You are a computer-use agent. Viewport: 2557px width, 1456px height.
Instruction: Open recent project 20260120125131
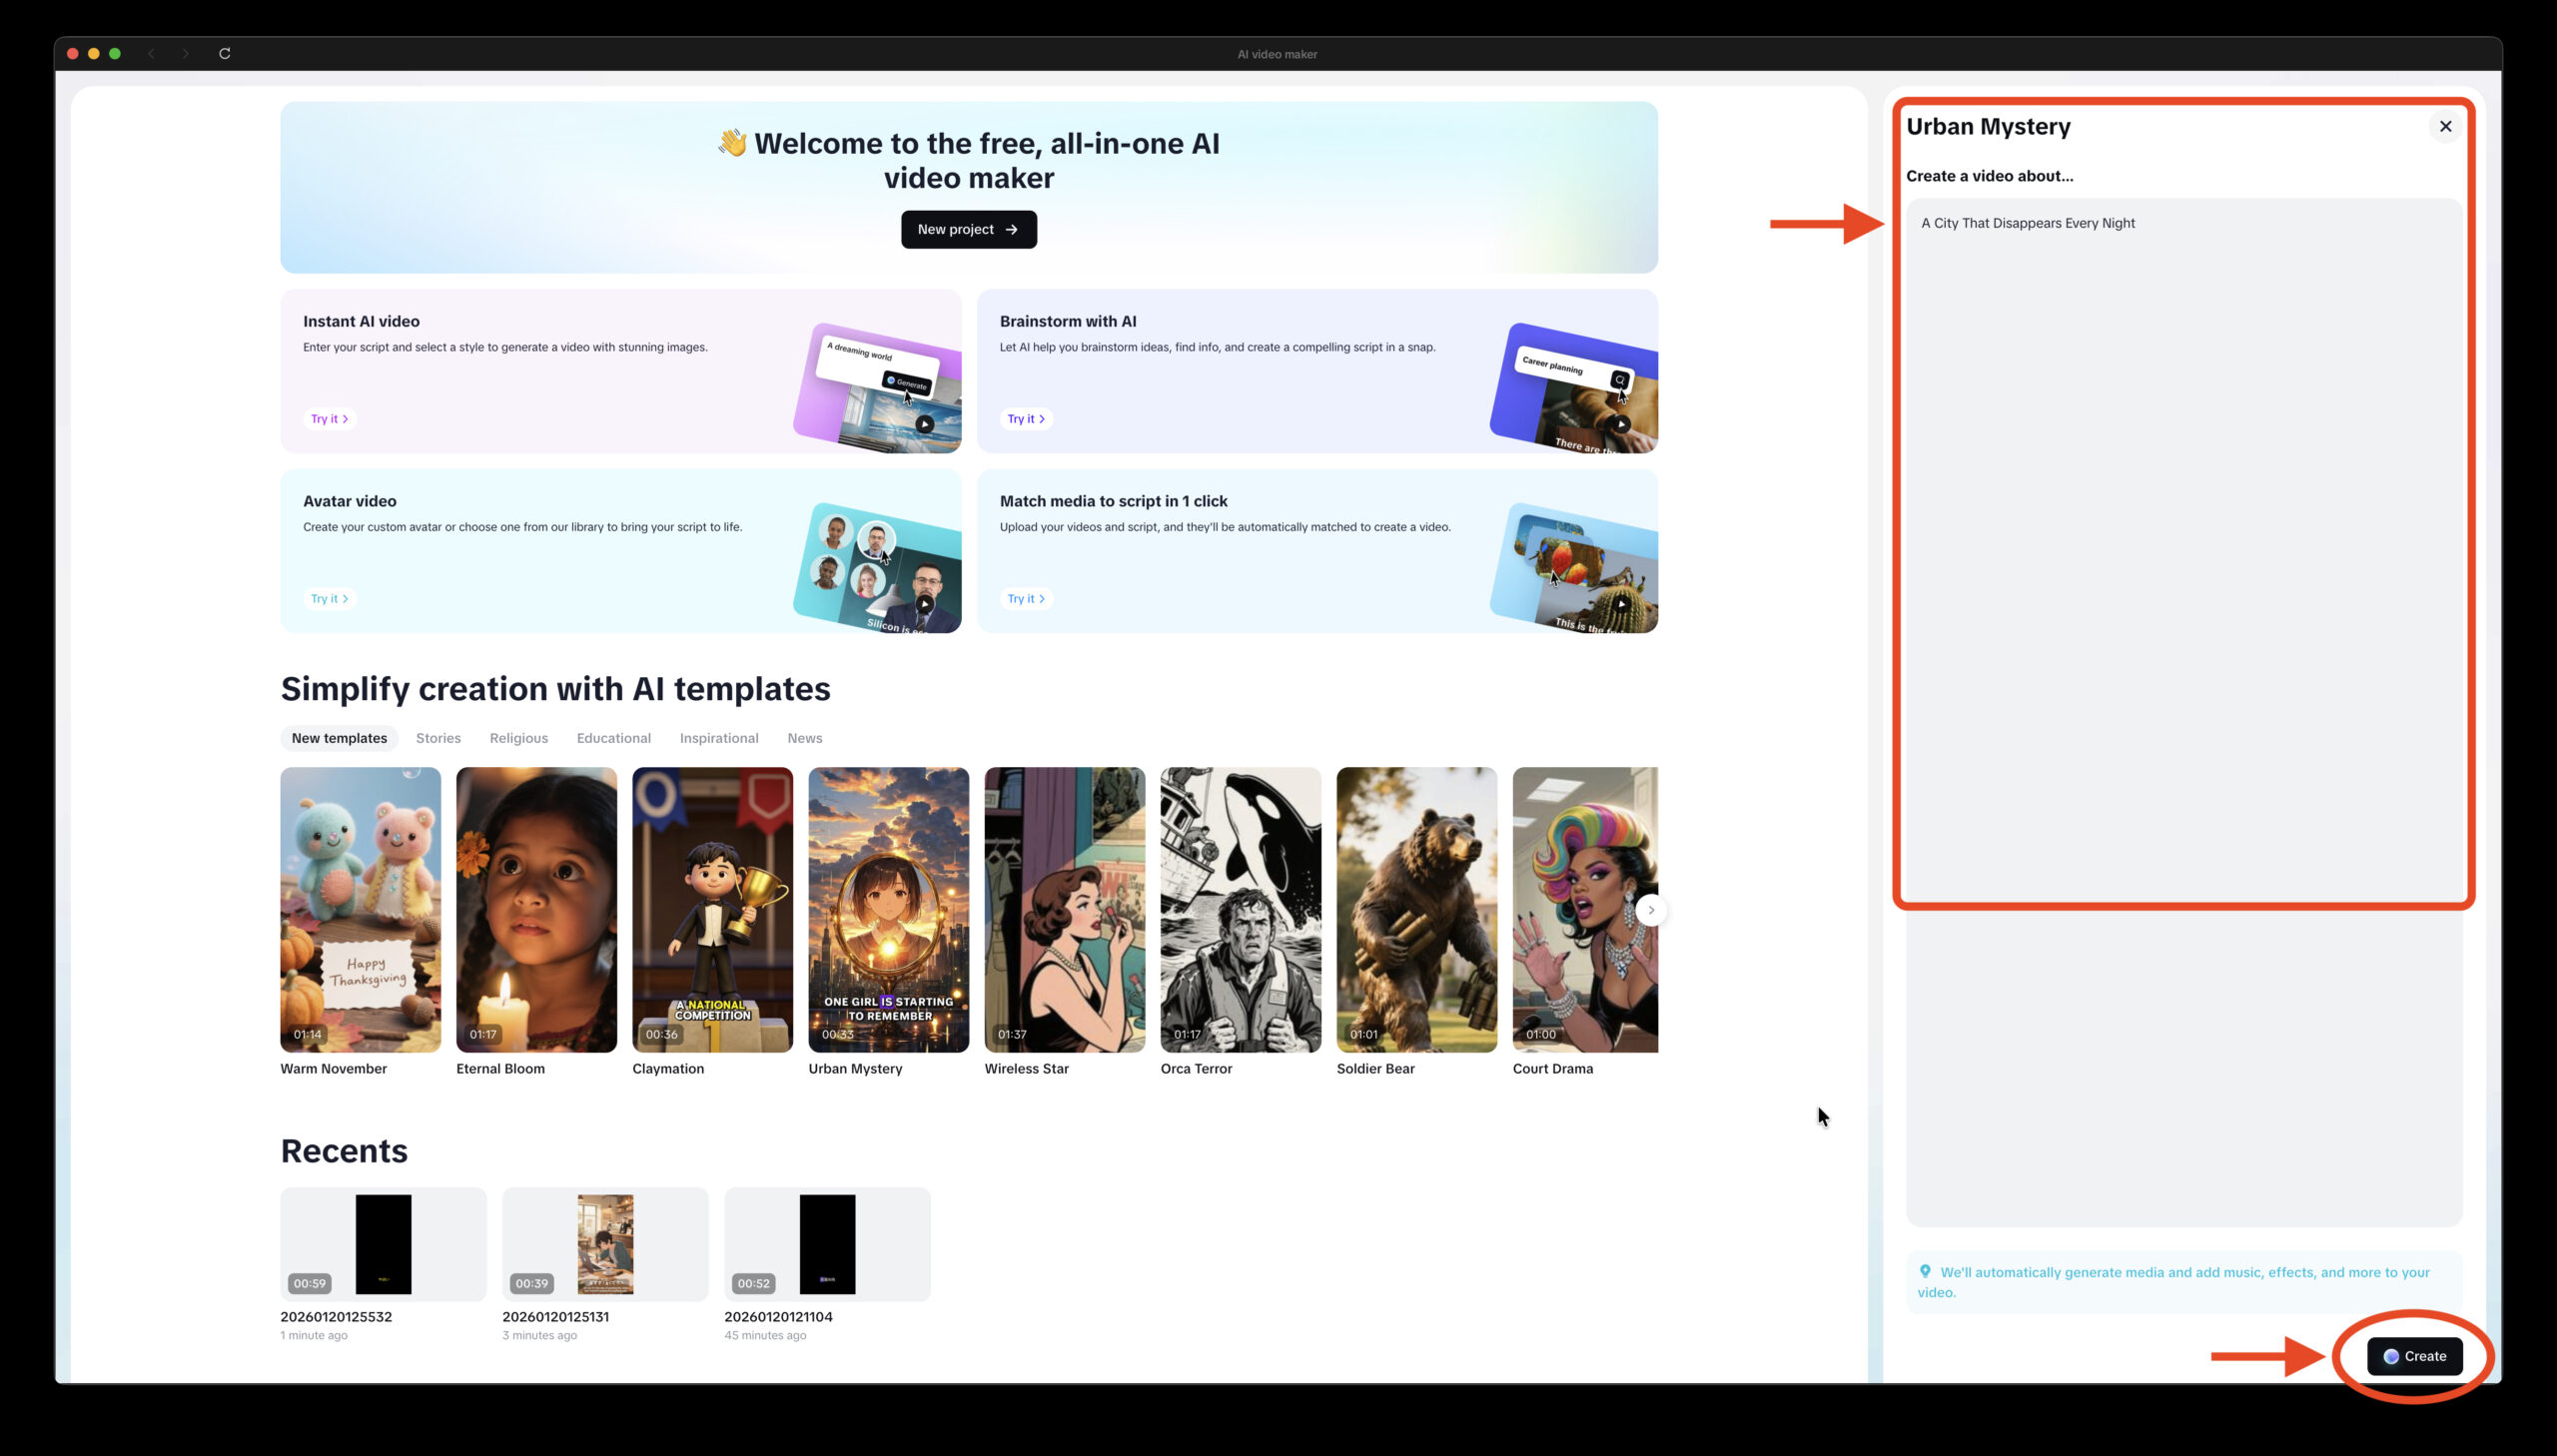pos(605,1244)
